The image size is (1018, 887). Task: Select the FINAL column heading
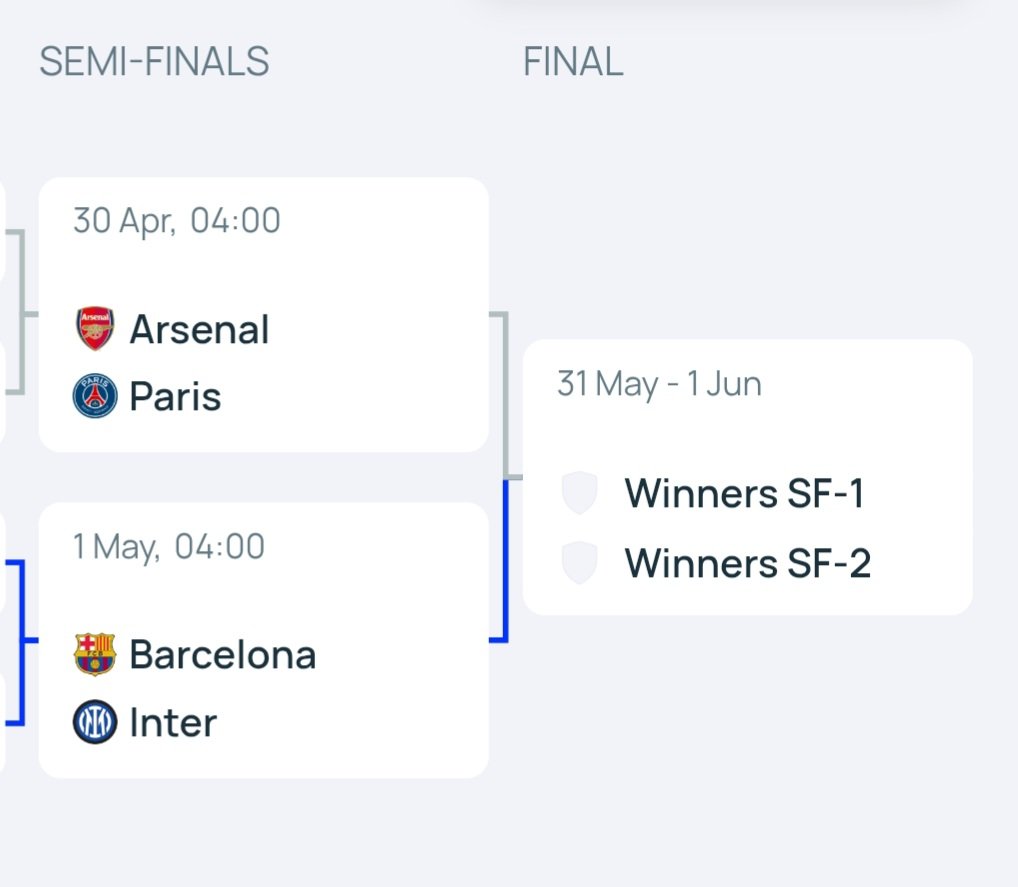(573, 62)
